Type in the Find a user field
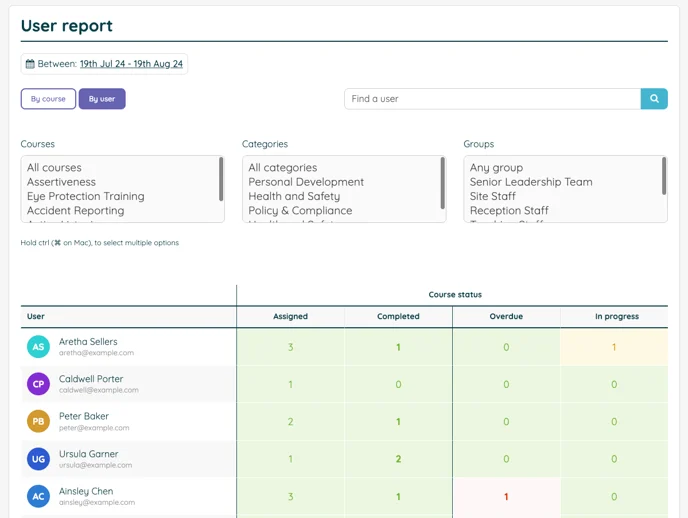 tap(492, 99)
